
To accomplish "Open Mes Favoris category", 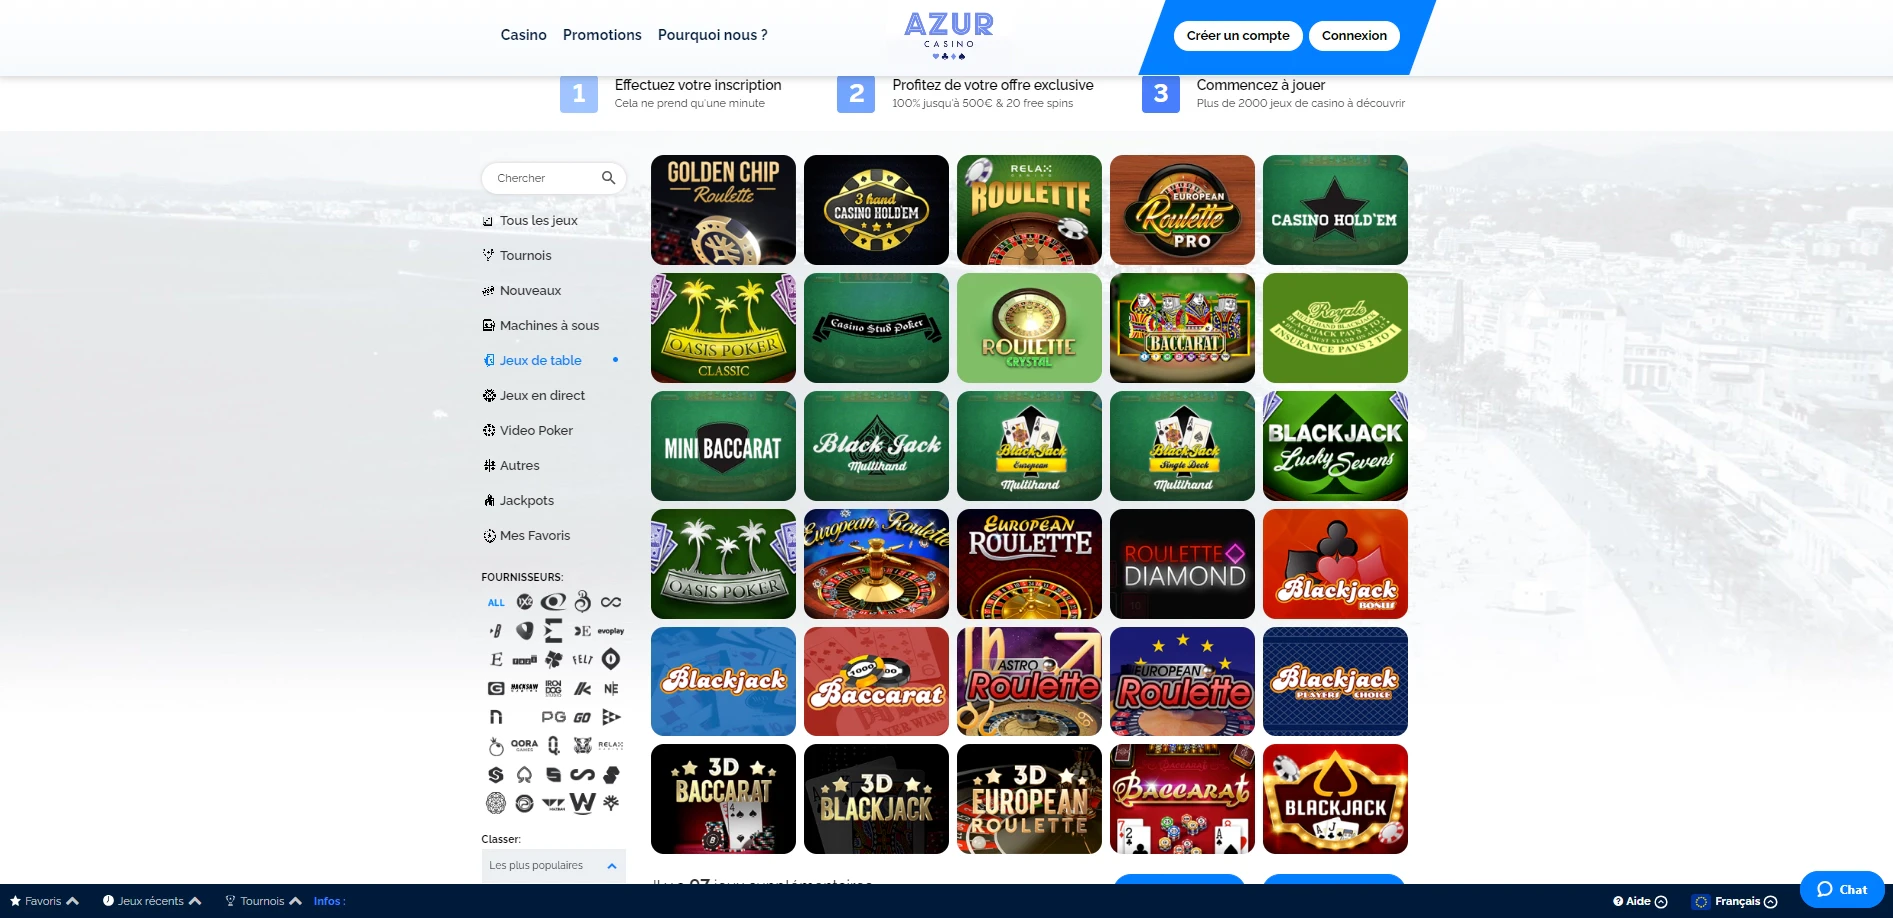I will (534, 535).
